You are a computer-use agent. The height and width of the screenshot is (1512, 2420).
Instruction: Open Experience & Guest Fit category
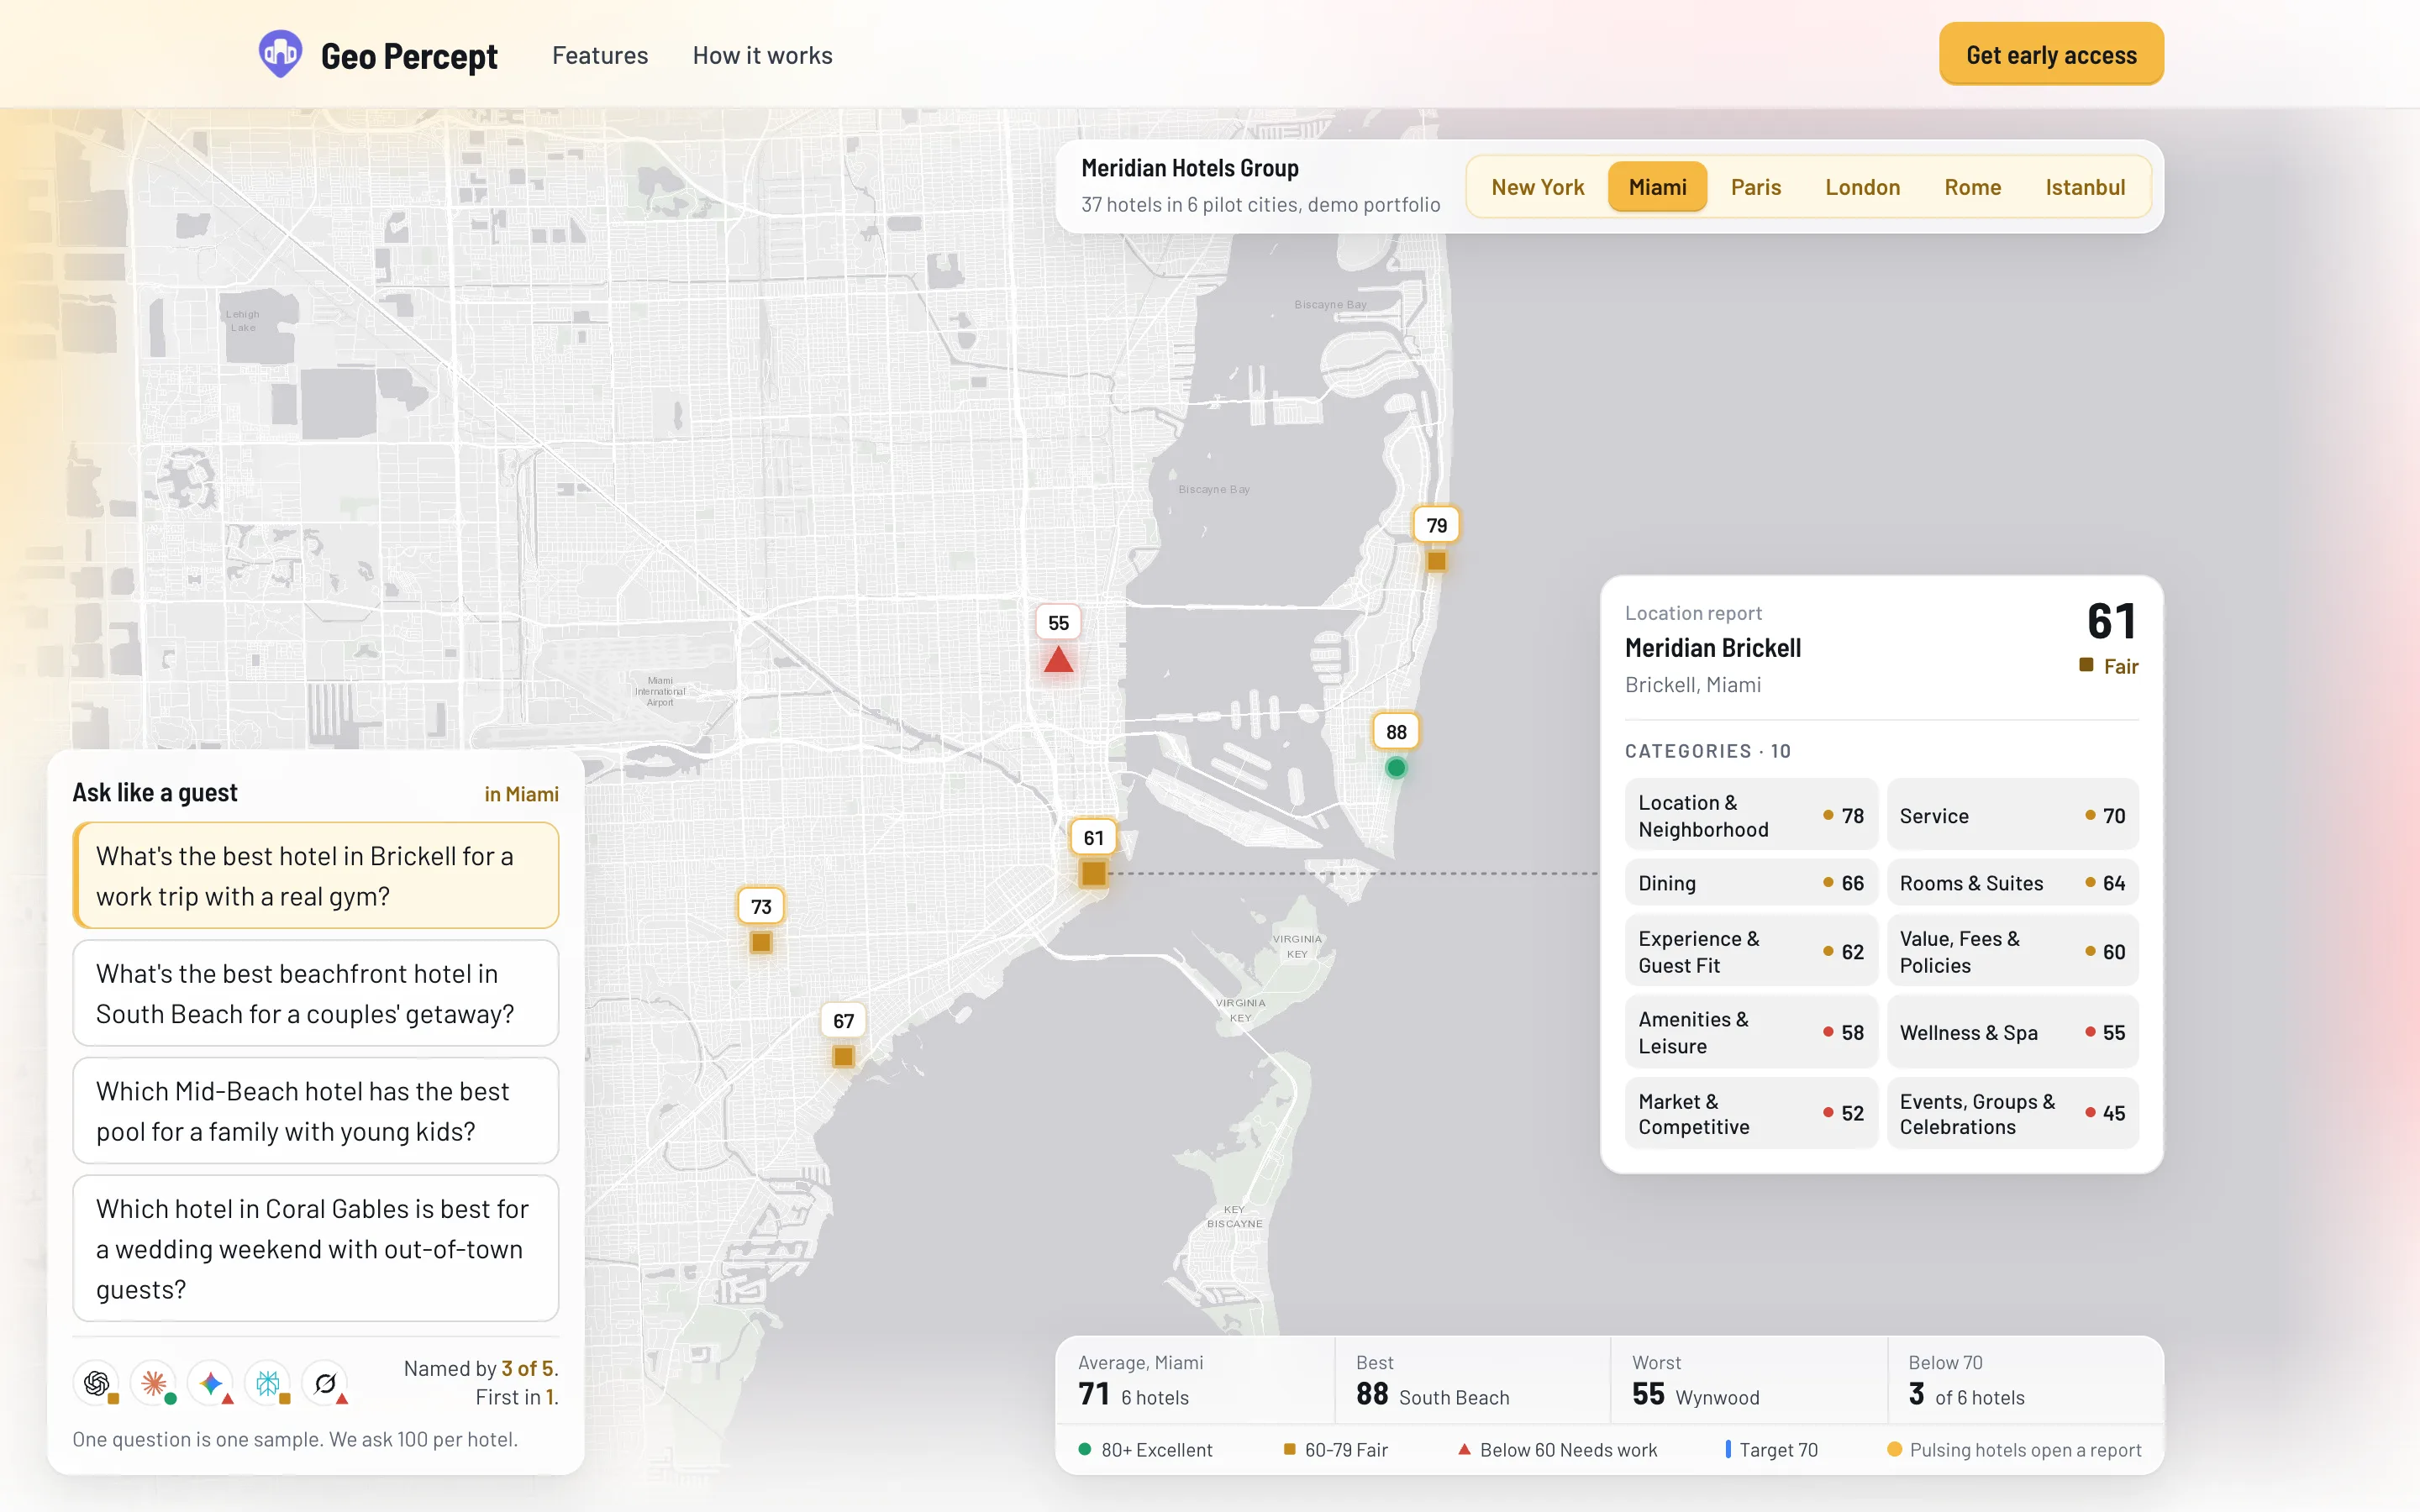[1751, 951]
